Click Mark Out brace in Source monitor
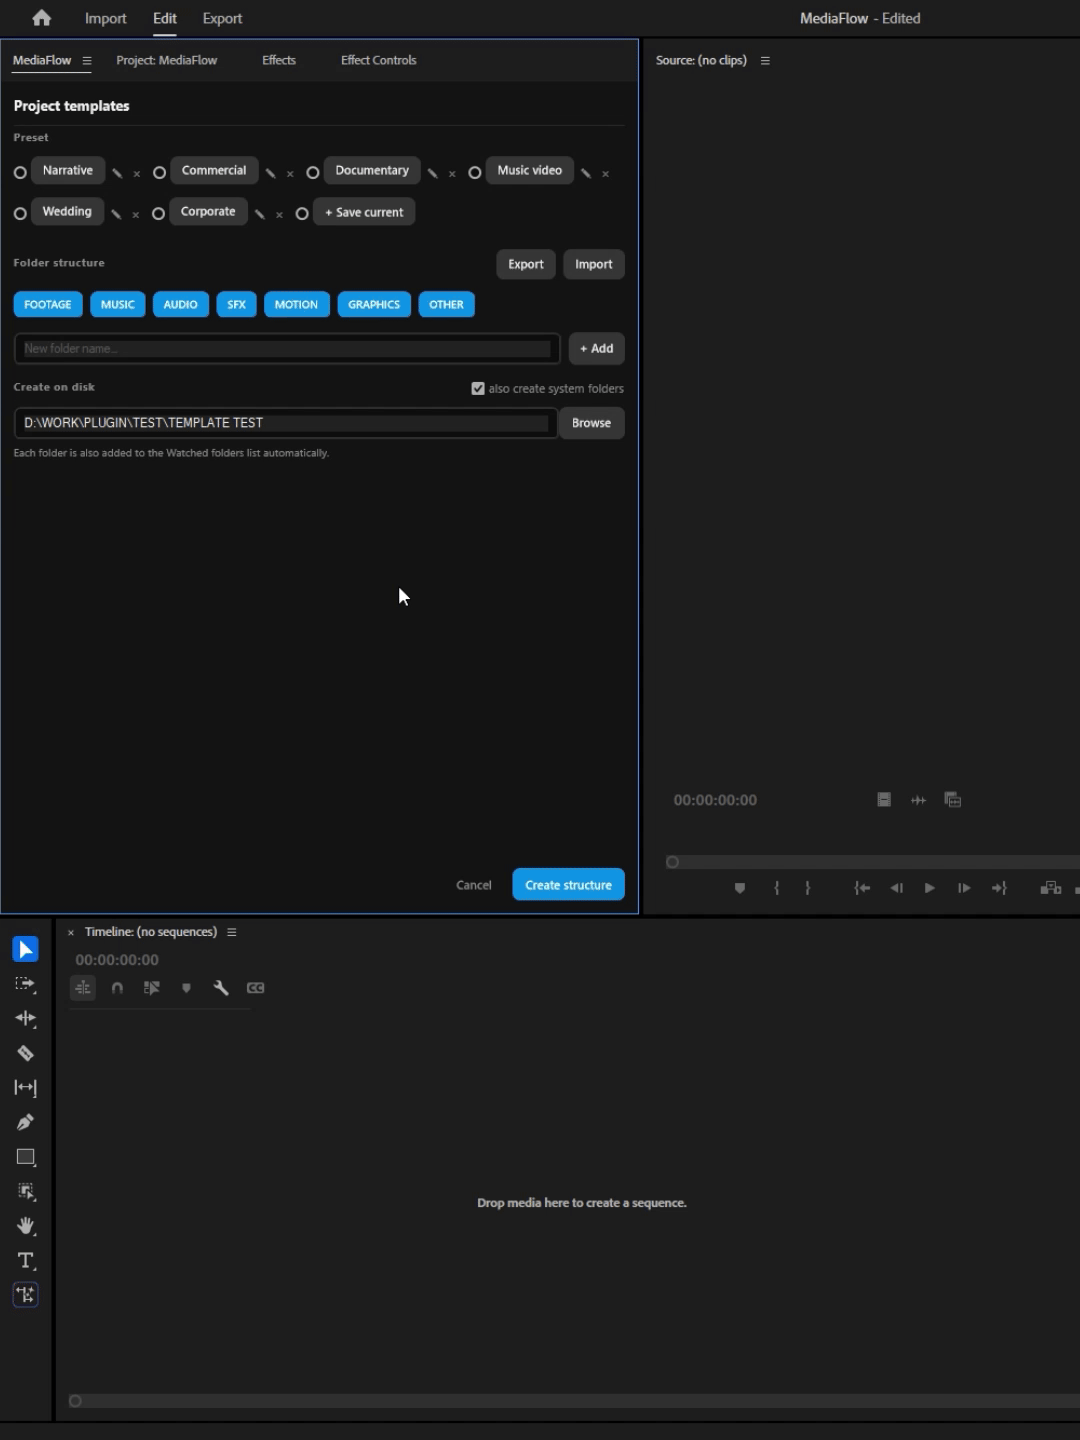The height and width of the screenshot is (1440, 1080). click(x=808, y=888)
